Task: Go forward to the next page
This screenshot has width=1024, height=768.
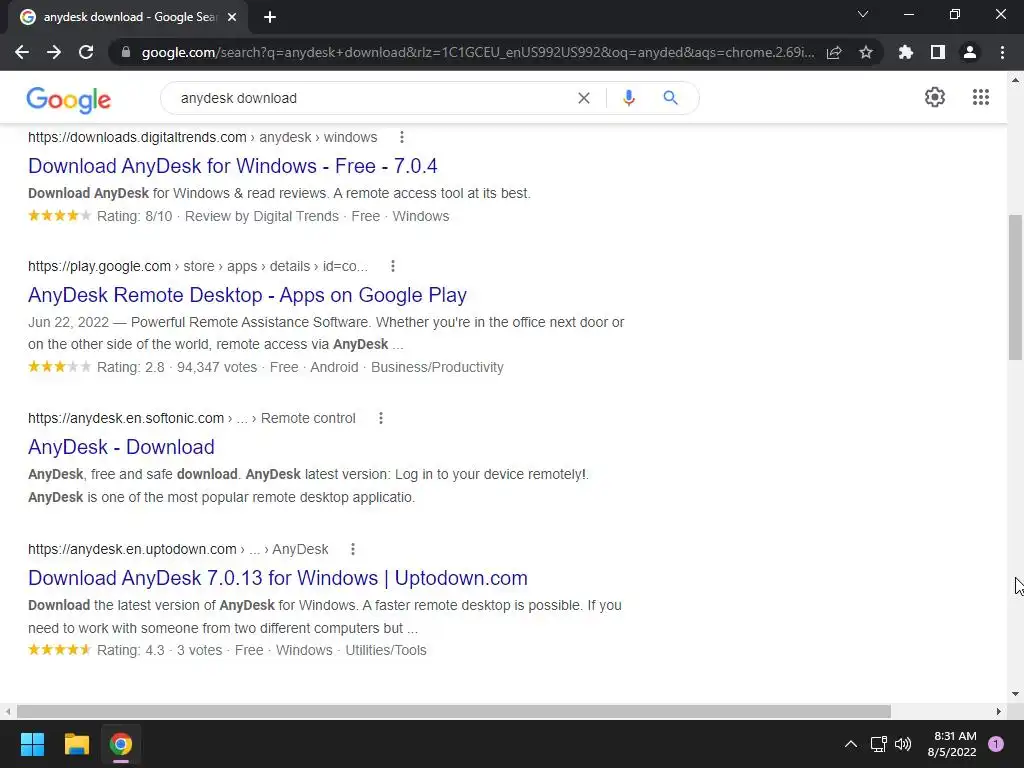Action: 54,52
